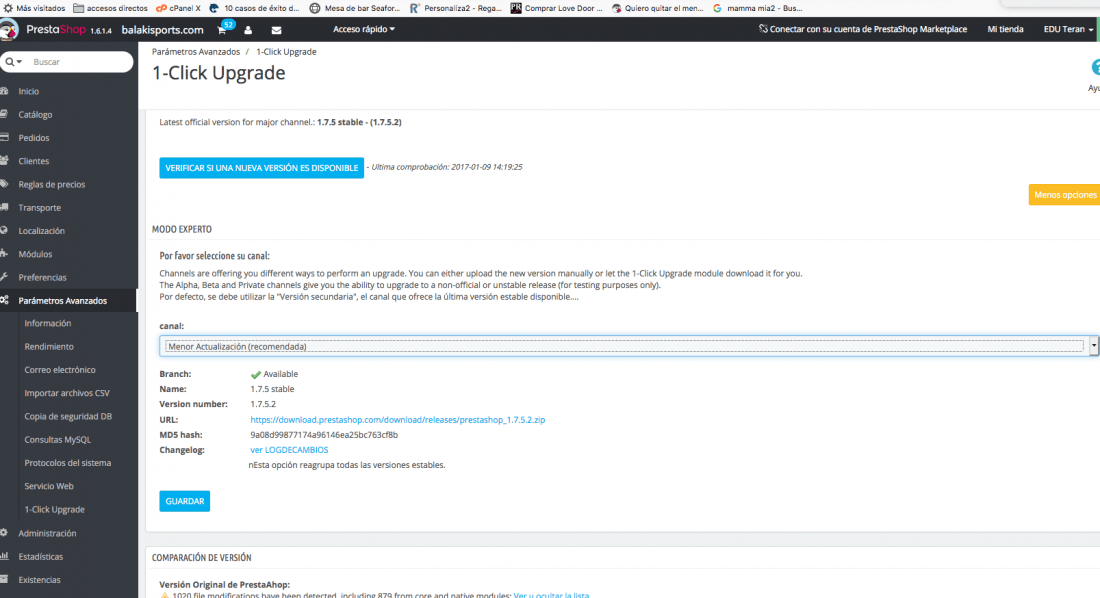The width and height of the screenshot is (1100, 598).
Task: Open the mamma mia2 Google bookmark
Action: pos(758,8)
